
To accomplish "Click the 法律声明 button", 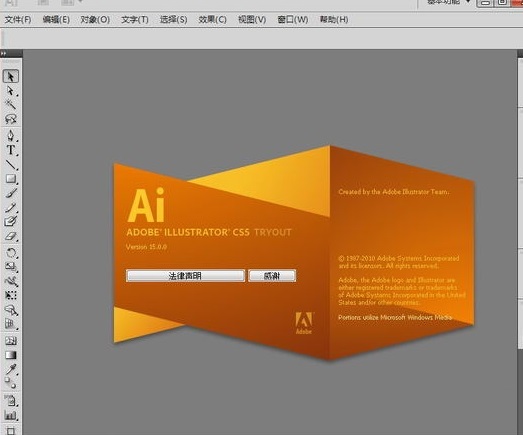I will (185, 276).
